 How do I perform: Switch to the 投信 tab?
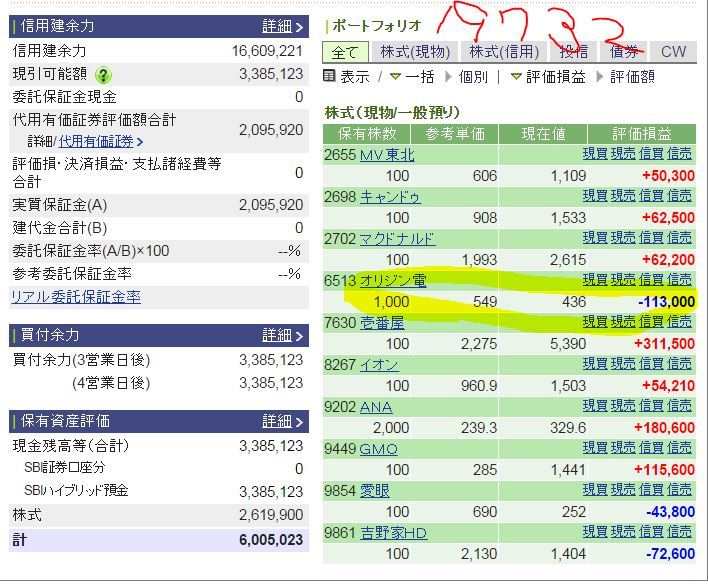click(573, 52)
